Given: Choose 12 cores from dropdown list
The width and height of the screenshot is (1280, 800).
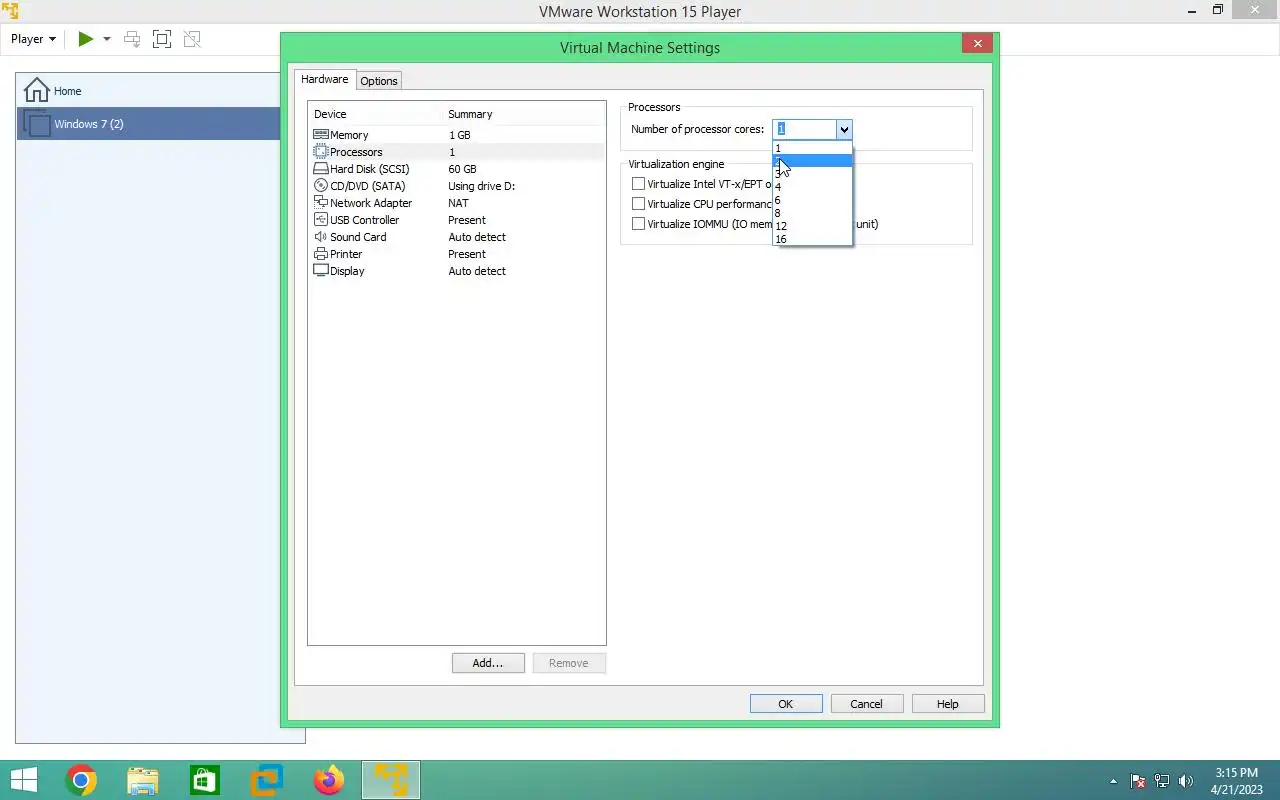Looking at the screenshot, I should click(812, 226).
